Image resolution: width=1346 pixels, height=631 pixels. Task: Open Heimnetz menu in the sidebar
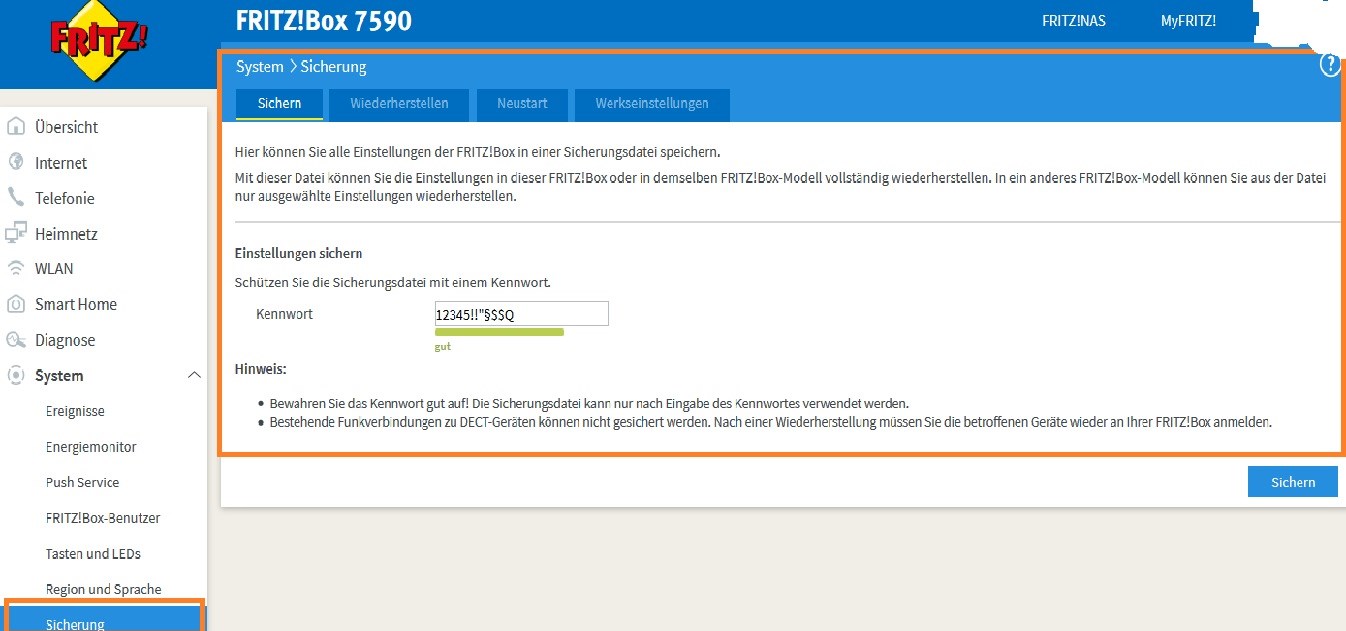(66, 234)
